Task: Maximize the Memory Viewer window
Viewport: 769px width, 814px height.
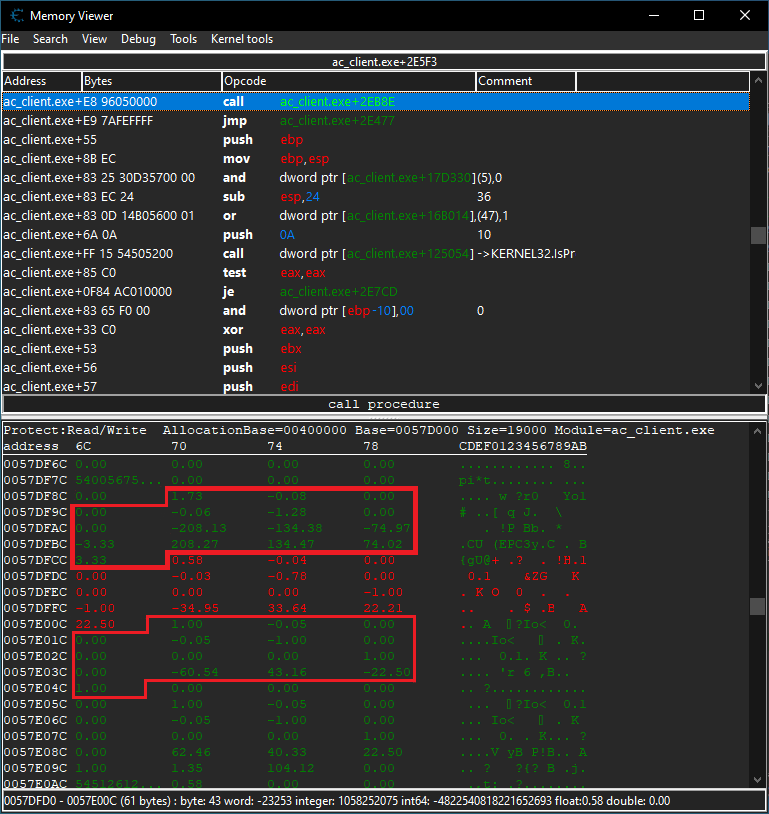Action: pyautogui.click(x=699, y=15)
